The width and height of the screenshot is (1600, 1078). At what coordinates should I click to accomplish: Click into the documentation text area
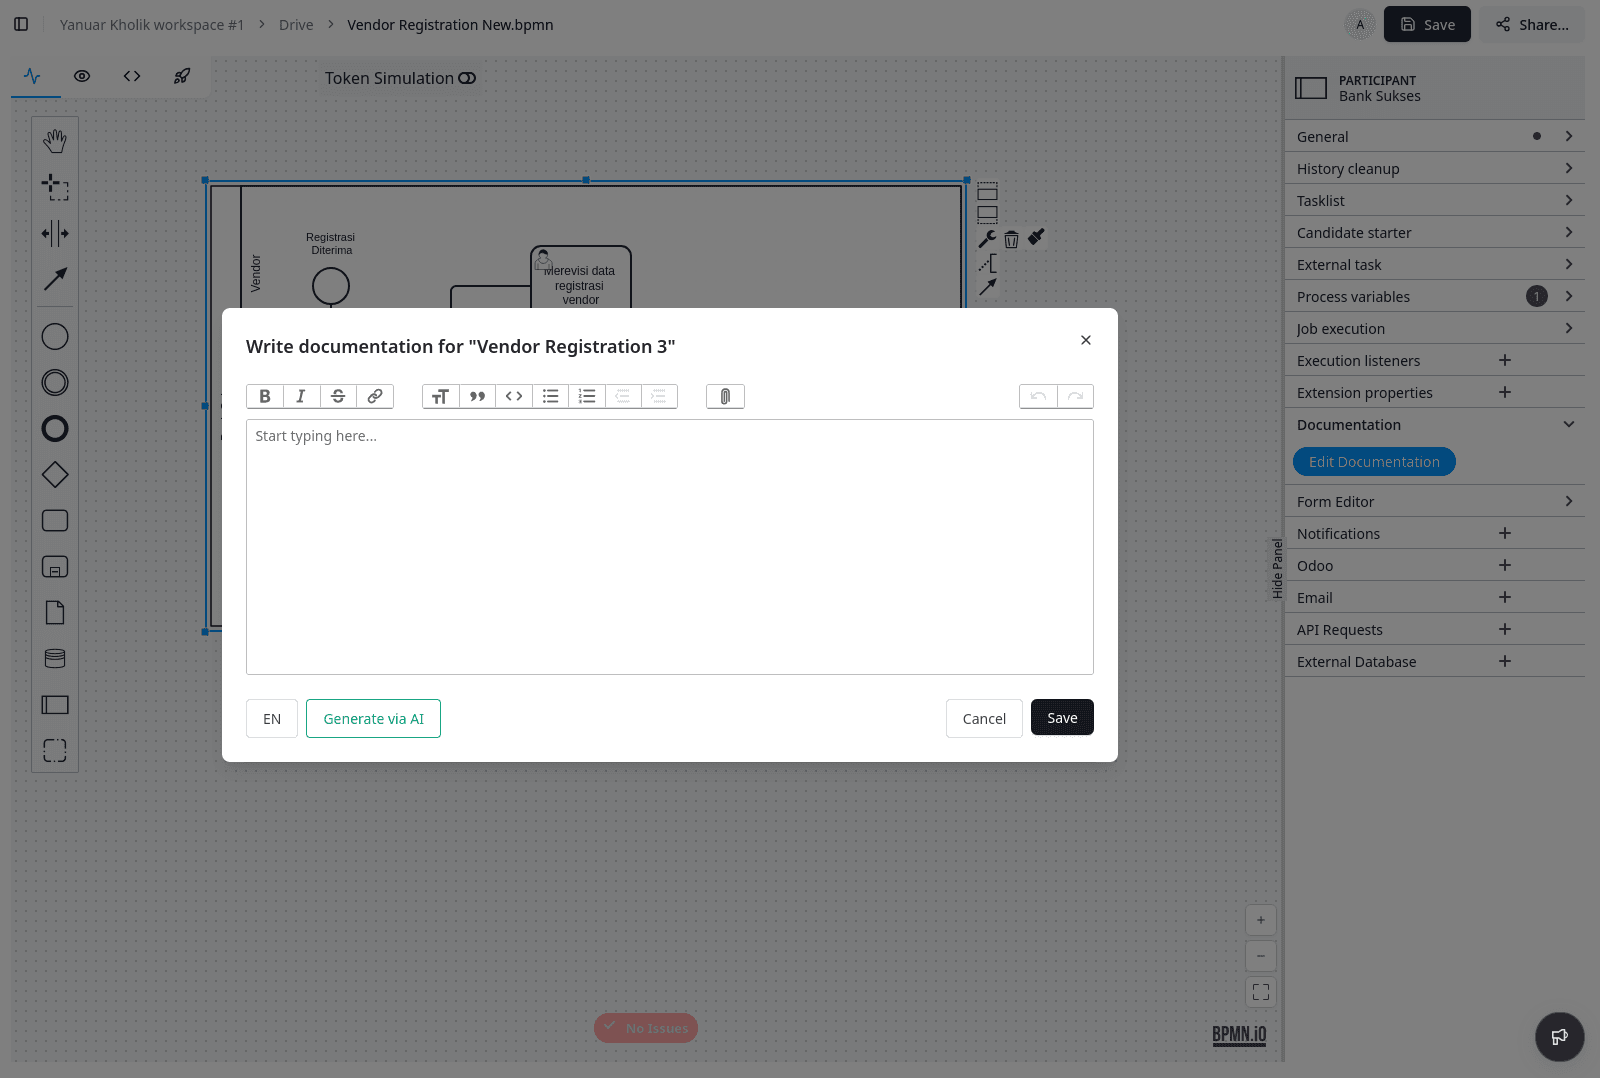click(669, 547)
